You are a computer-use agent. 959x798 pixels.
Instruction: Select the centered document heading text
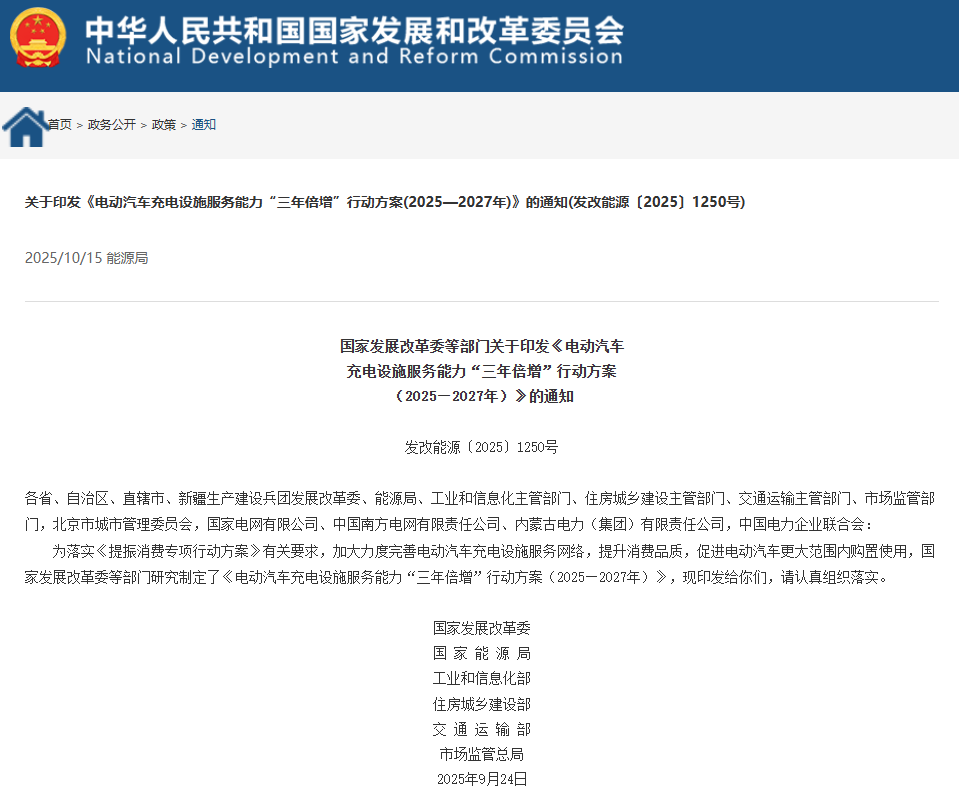pyautogui.click(x=481, y=371)
